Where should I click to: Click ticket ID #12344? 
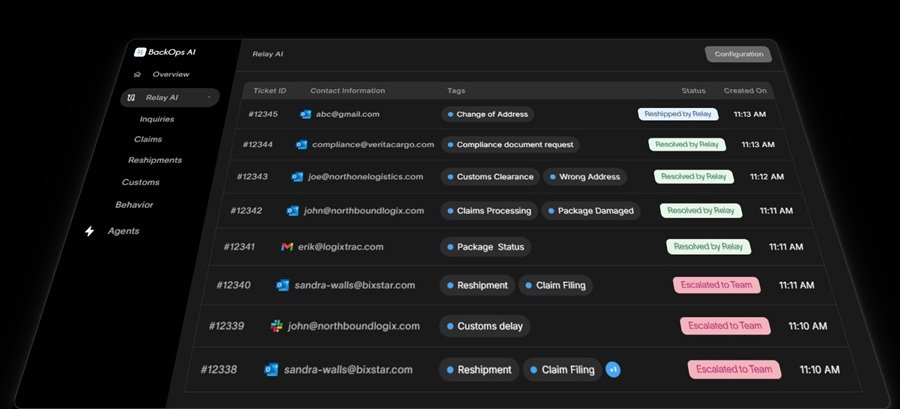(258, 145)
